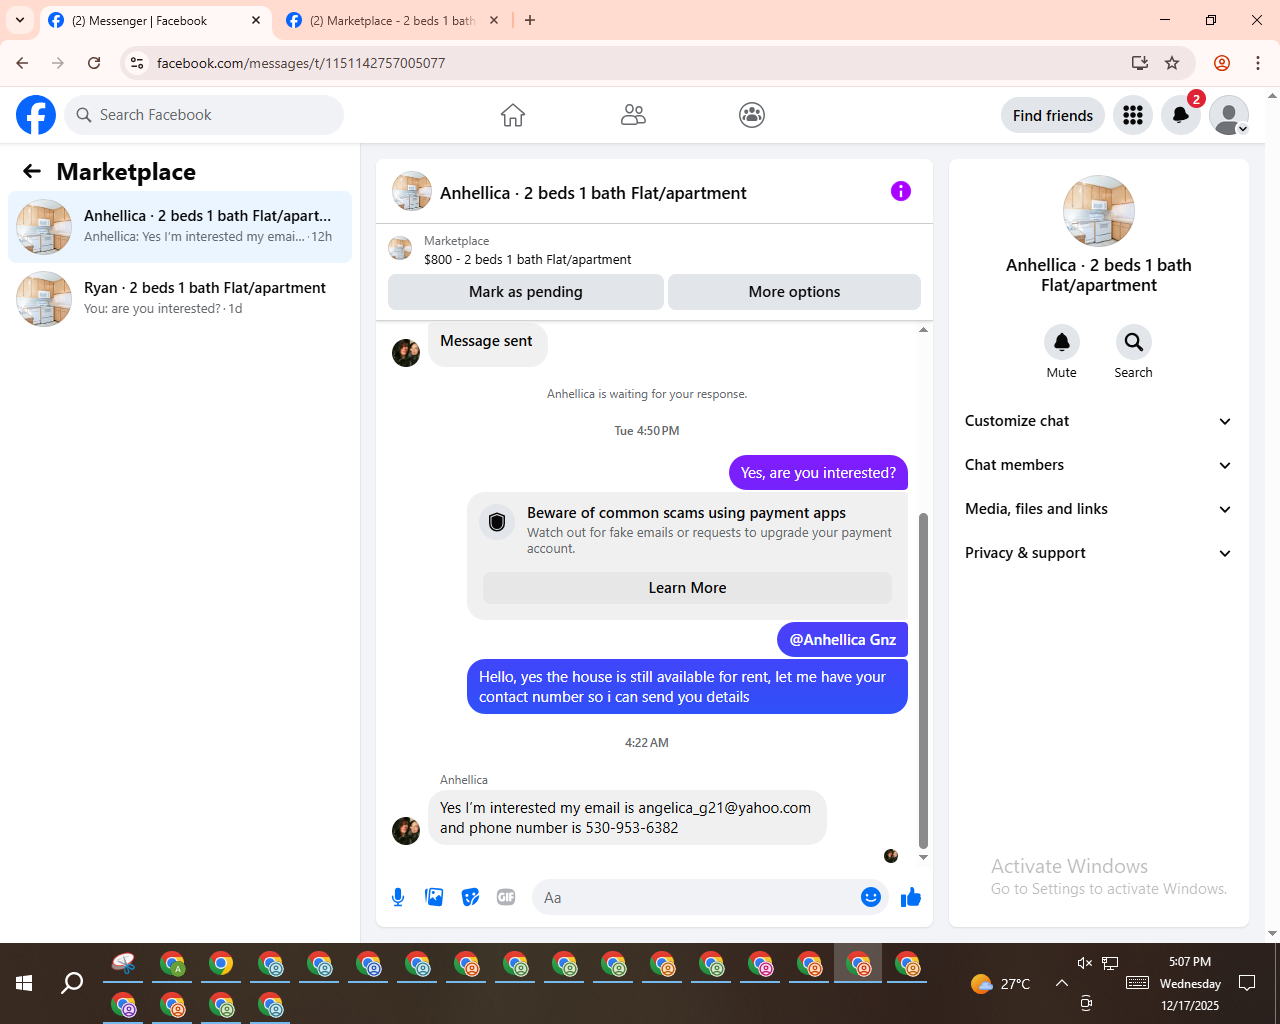Expand Privacy & support section

1098,553
